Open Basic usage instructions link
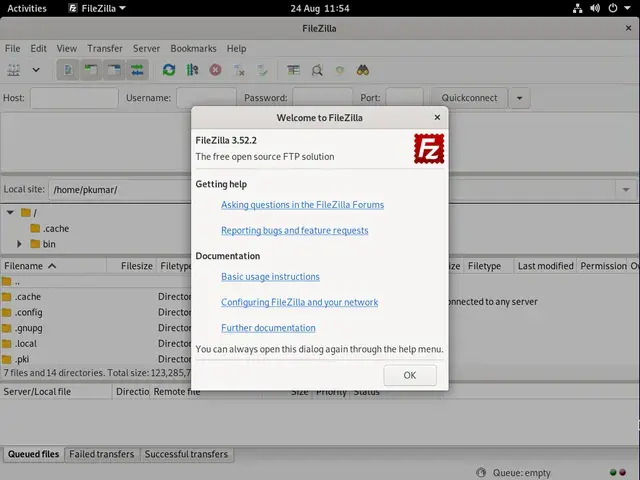This screenshot has height=480, width=640. 270,277
